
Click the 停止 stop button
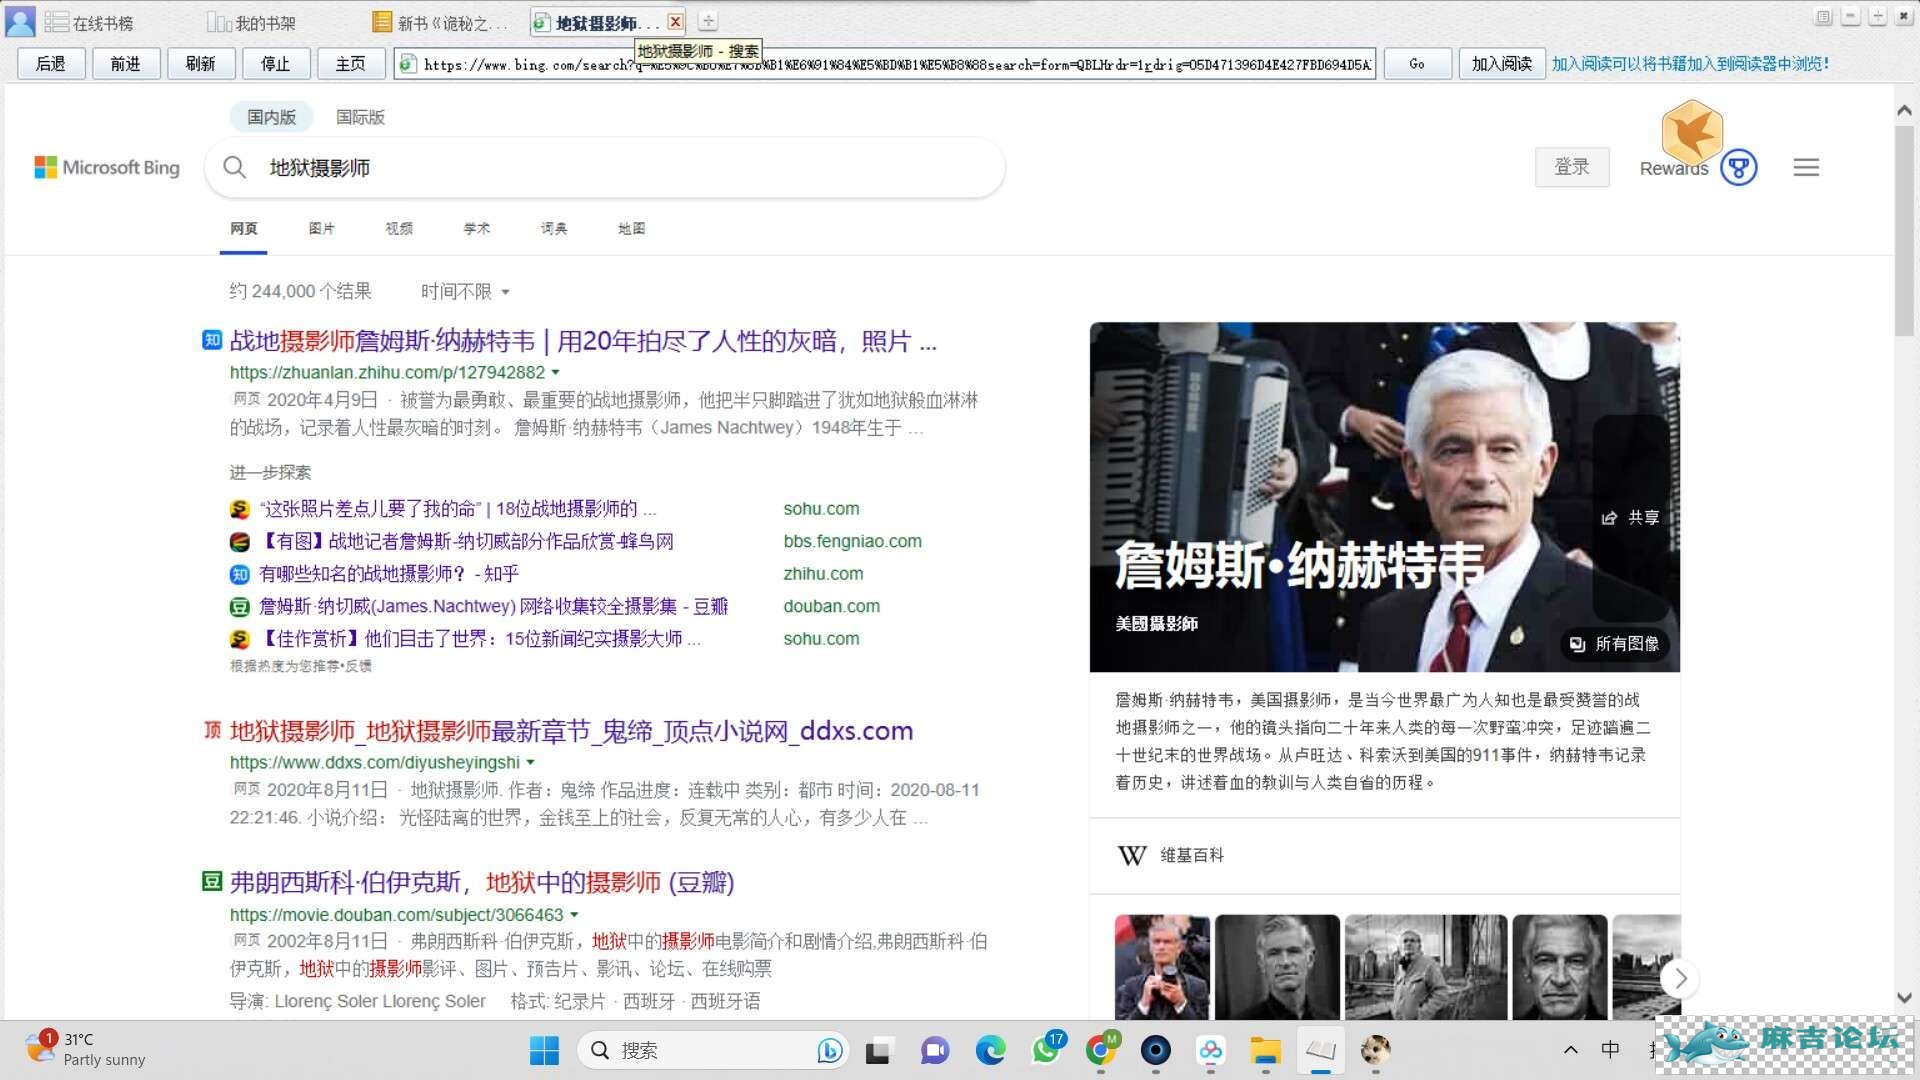point(275,63)
